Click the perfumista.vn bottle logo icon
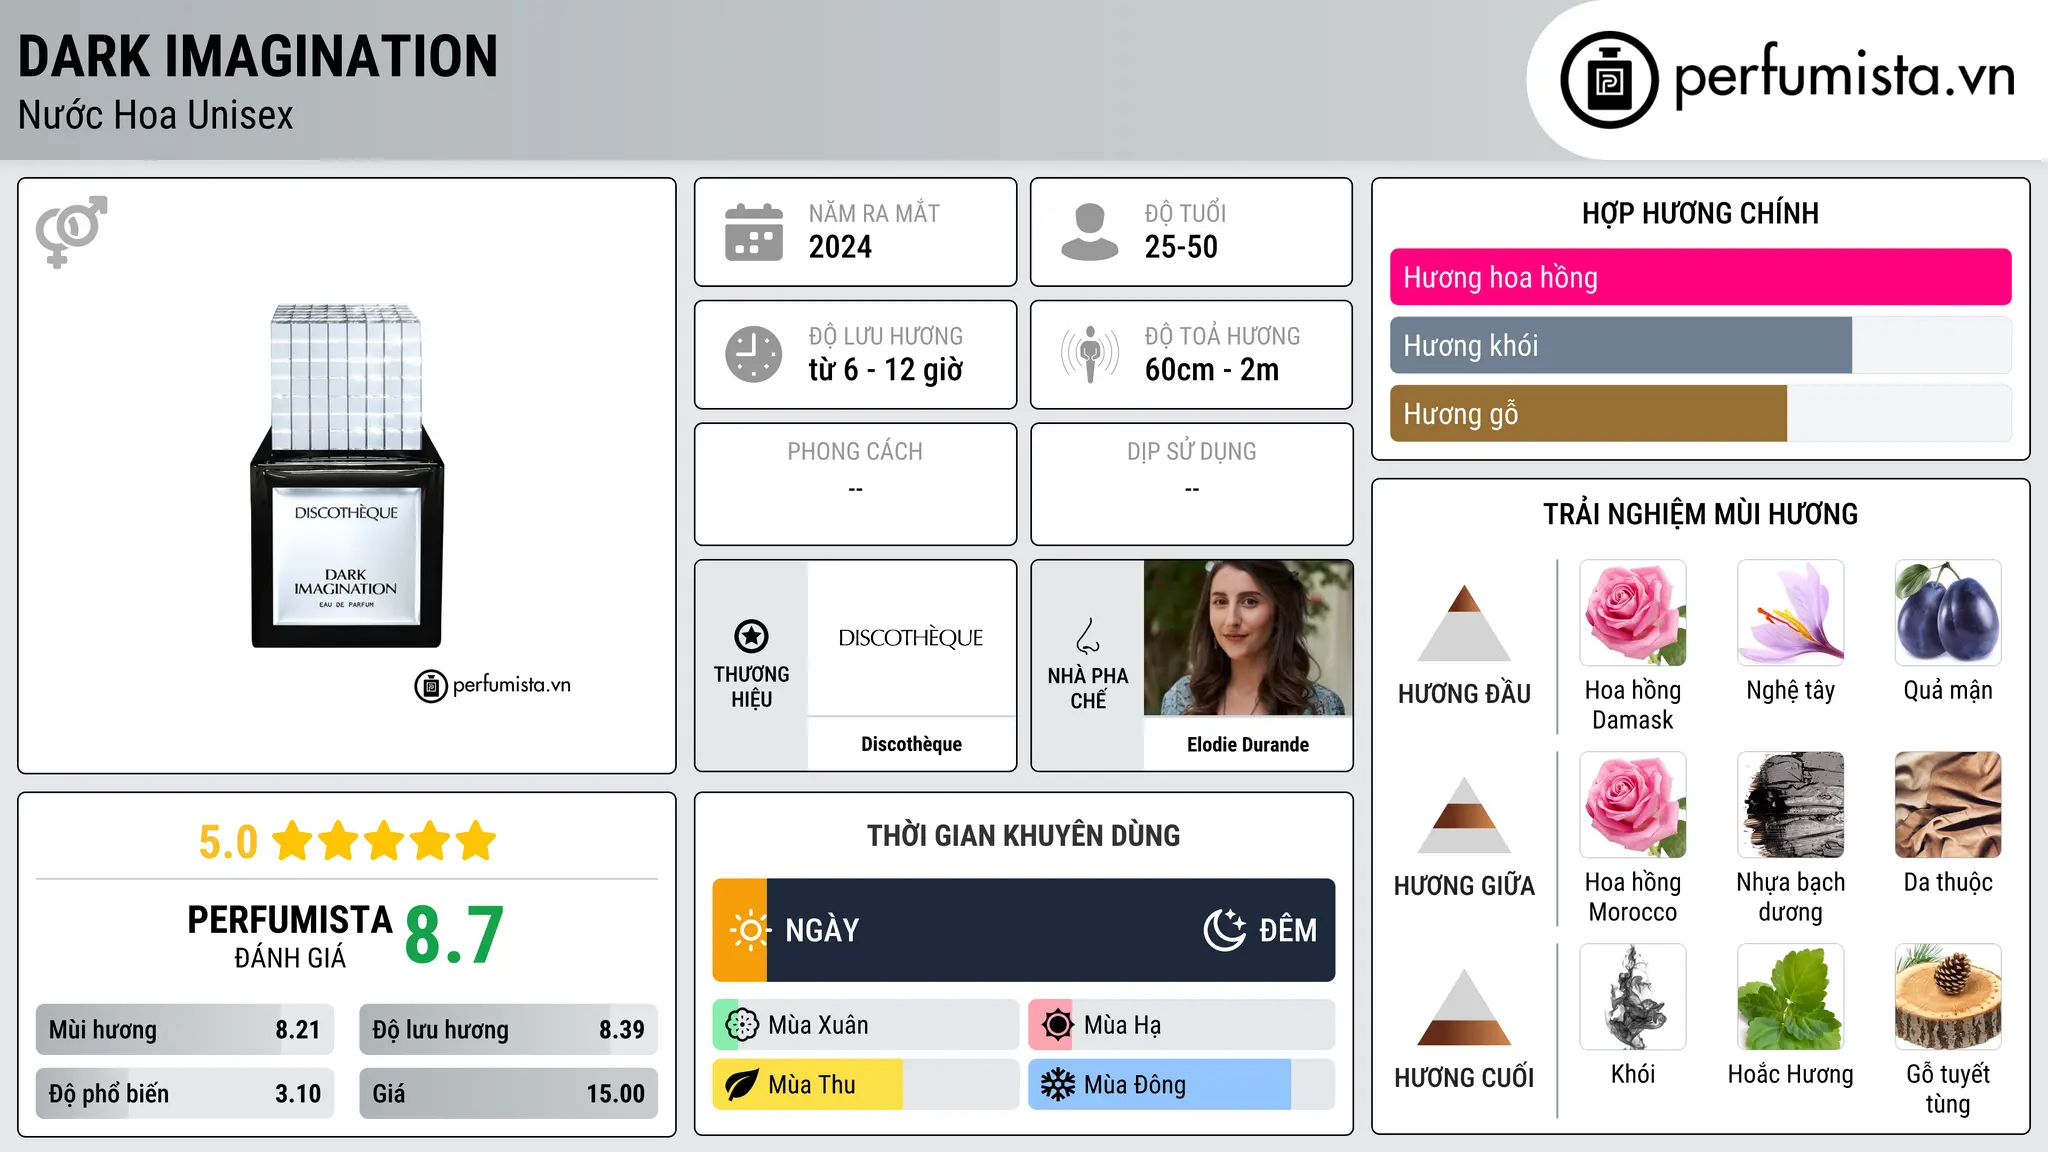Screen dimensions: 2048x1152 click(x=1609, y=80)
